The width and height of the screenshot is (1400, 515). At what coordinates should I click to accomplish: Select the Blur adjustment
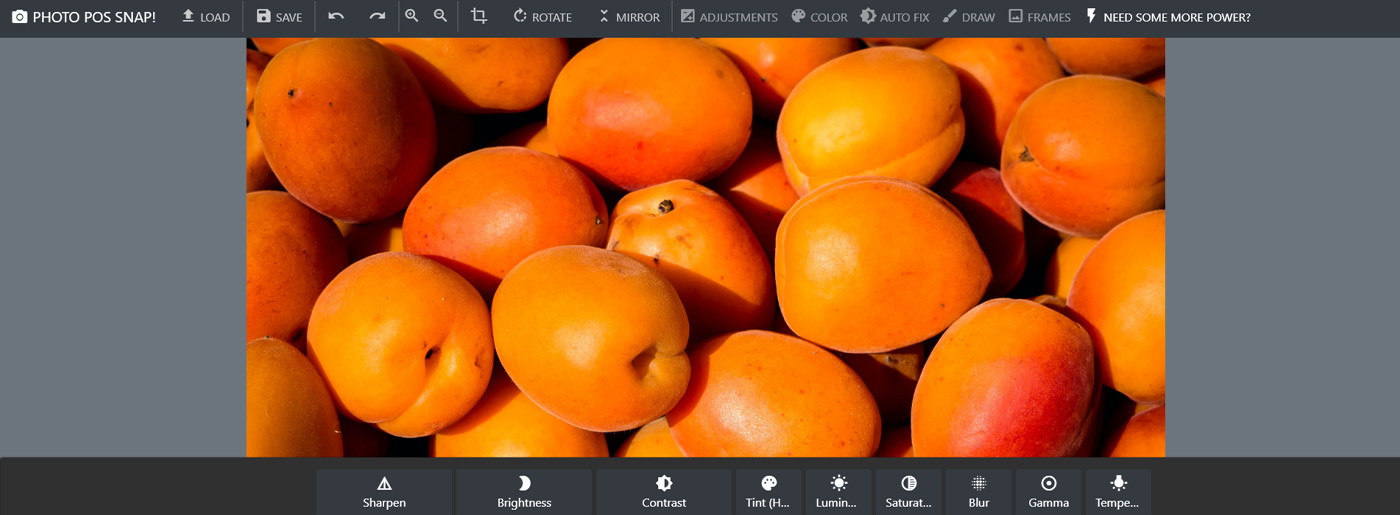979,492
